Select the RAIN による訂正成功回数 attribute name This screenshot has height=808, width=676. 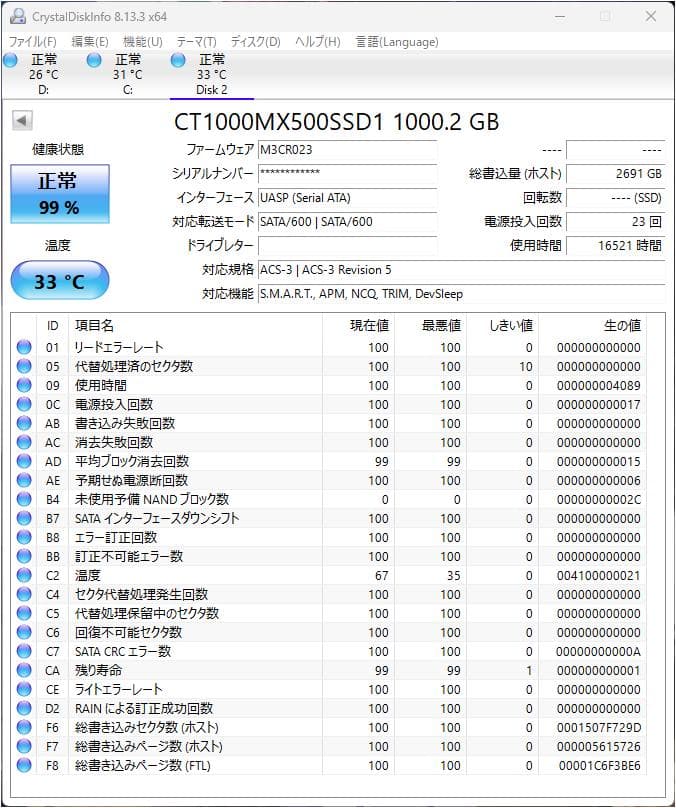tap(144, 709)
